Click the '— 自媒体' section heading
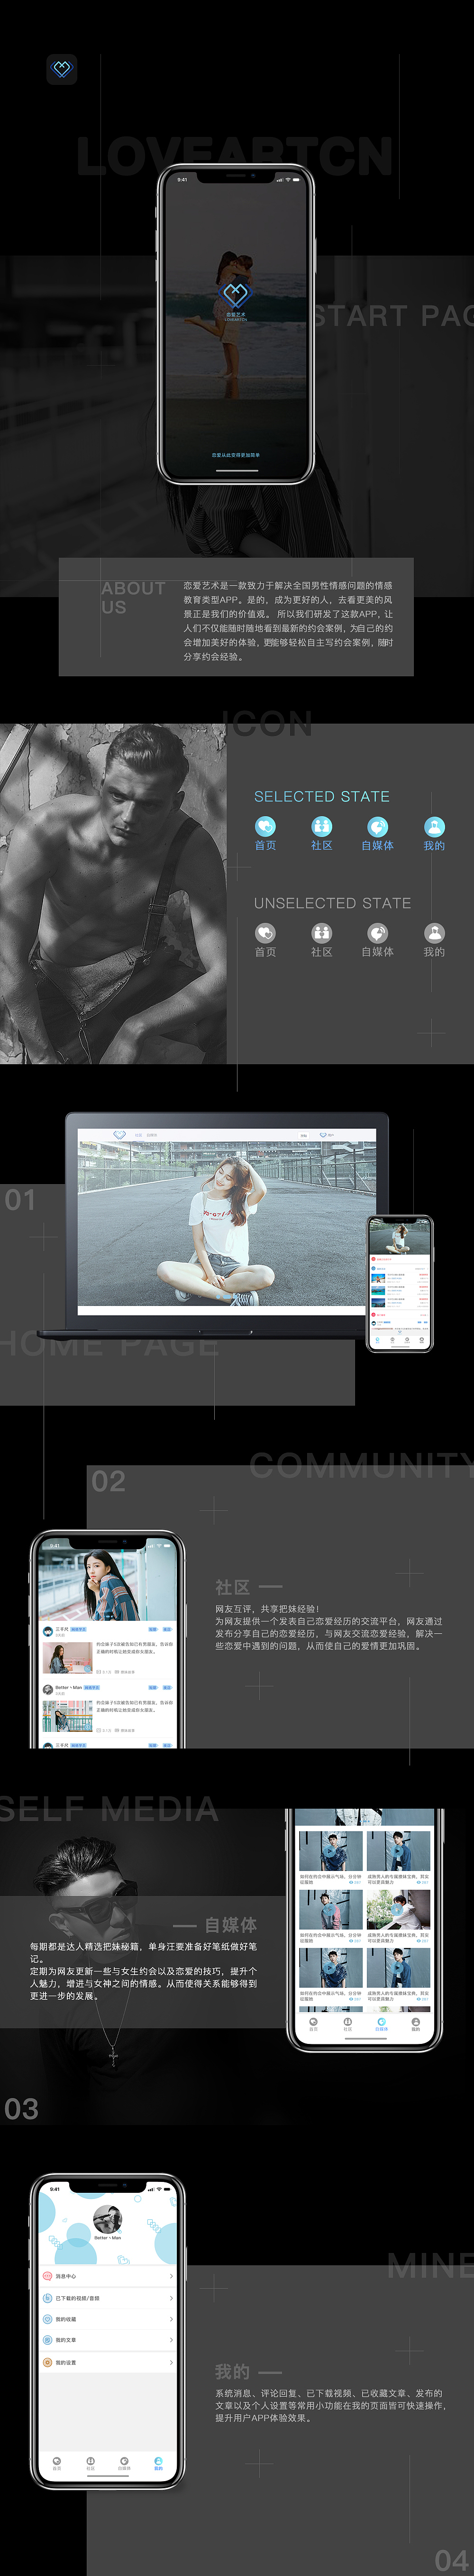The height and width of the screenshot is (2576, 474). (x=215, y=1925)
